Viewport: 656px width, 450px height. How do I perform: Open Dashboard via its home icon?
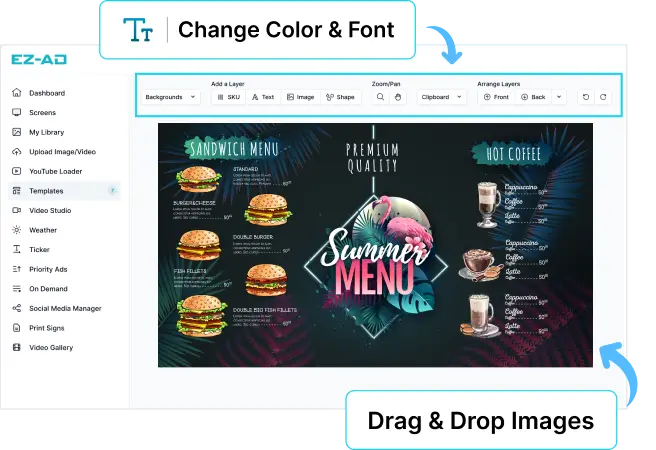(x=17, y=93)
